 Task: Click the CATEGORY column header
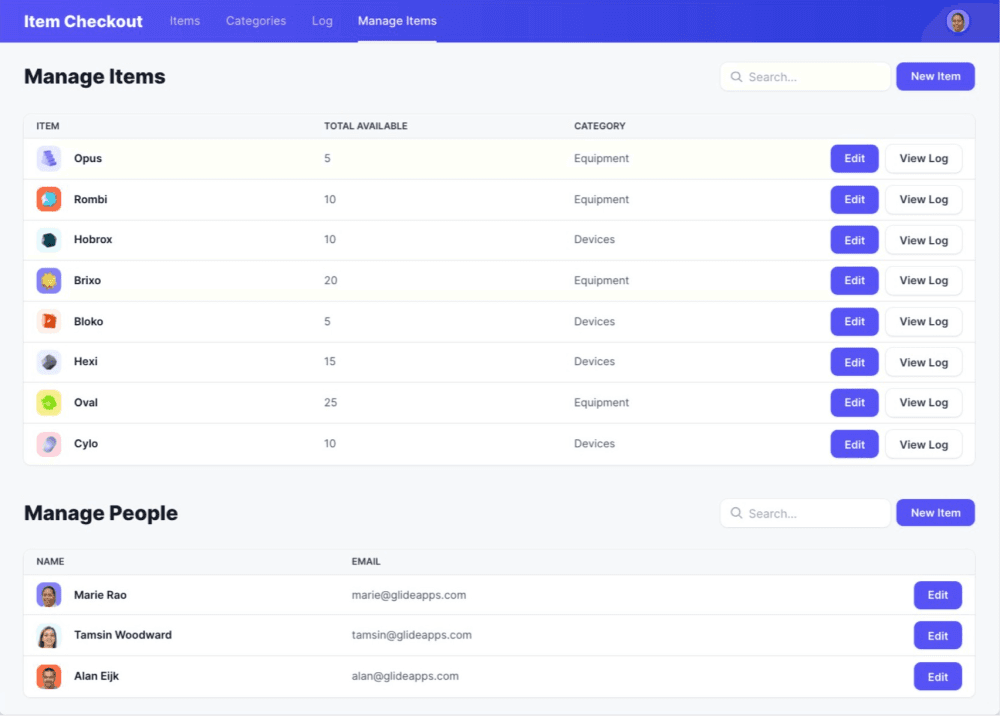pos(599,126)
